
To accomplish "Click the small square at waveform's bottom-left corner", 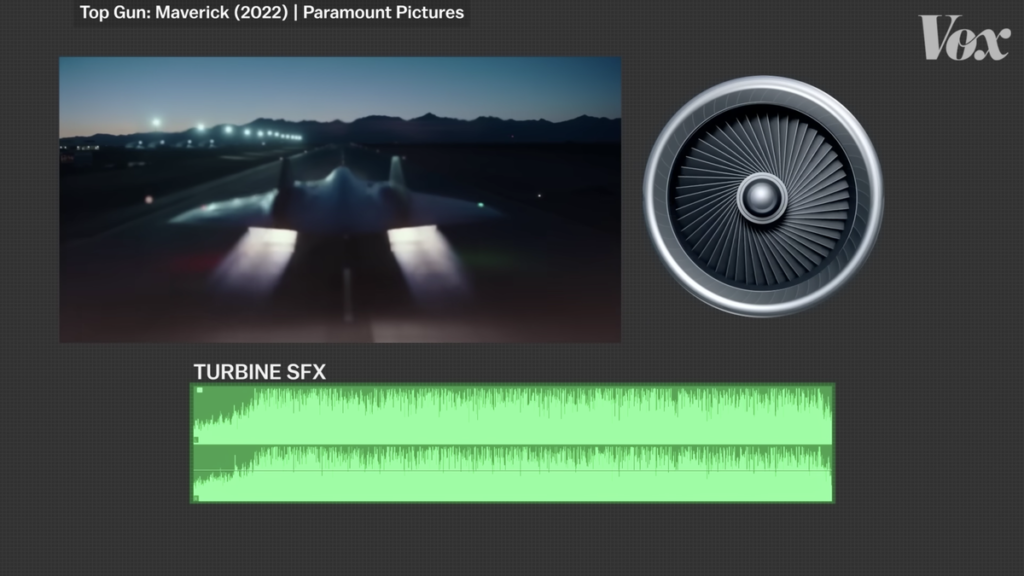I will coord(198,496).
